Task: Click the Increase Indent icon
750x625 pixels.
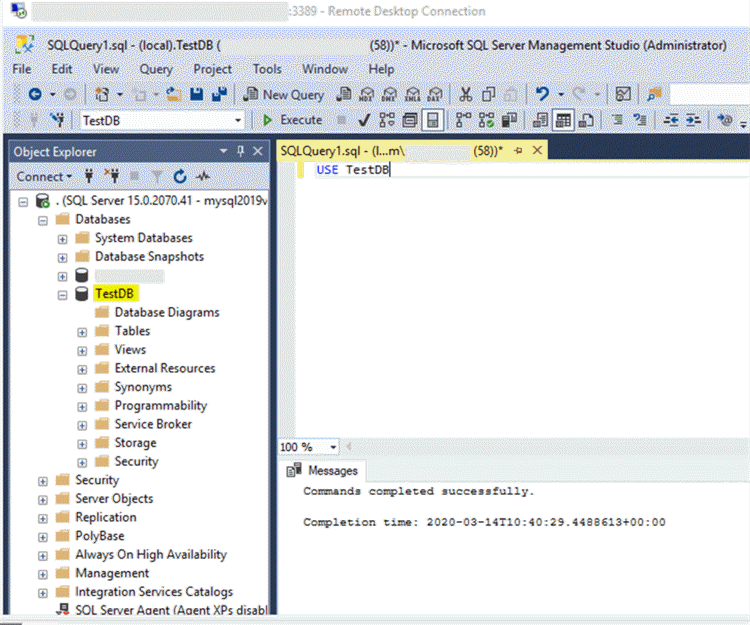Action: pos(694,120)
